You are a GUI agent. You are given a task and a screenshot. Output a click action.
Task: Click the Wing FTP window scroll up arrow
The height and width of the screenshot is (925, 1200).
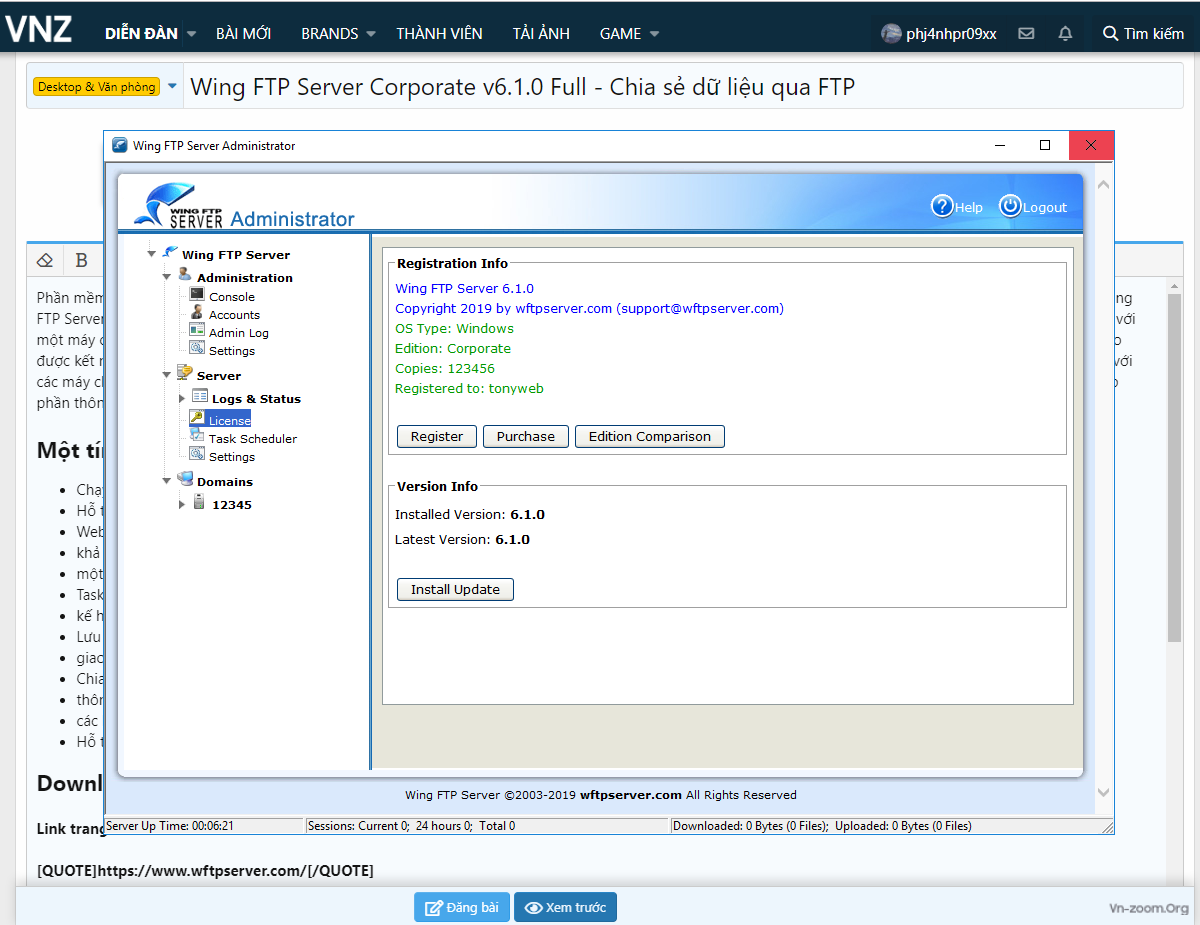(1103, 185)
